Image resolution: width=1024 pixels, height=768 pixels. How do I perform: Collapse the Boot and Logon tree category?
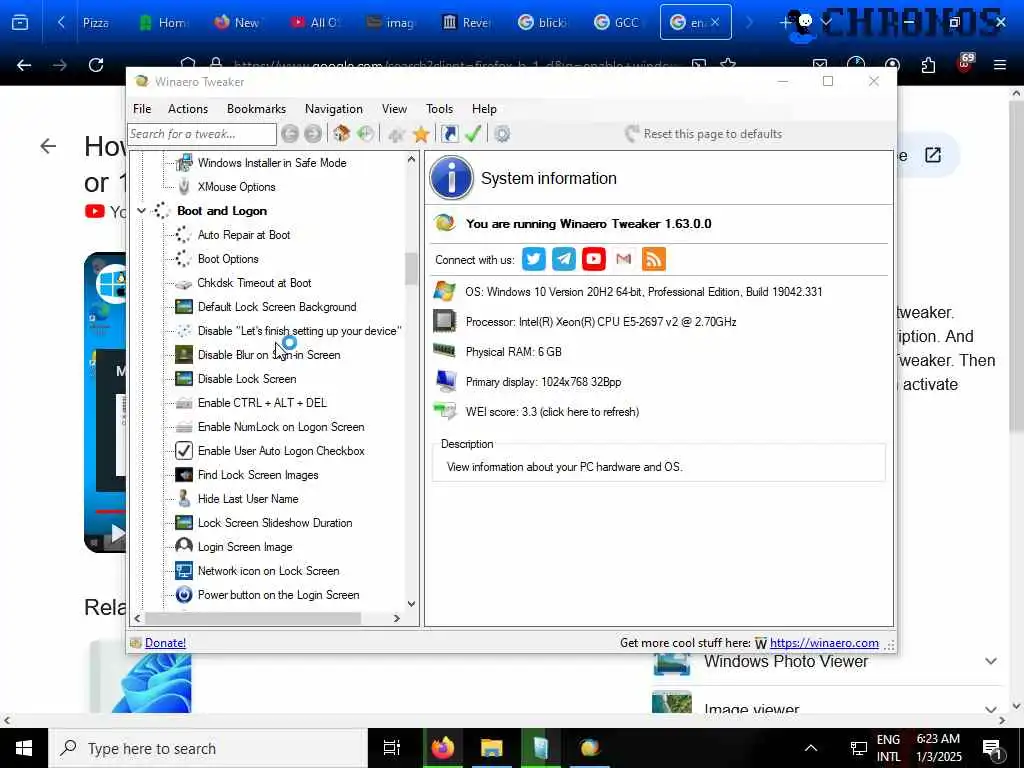[x=141, y=211]
